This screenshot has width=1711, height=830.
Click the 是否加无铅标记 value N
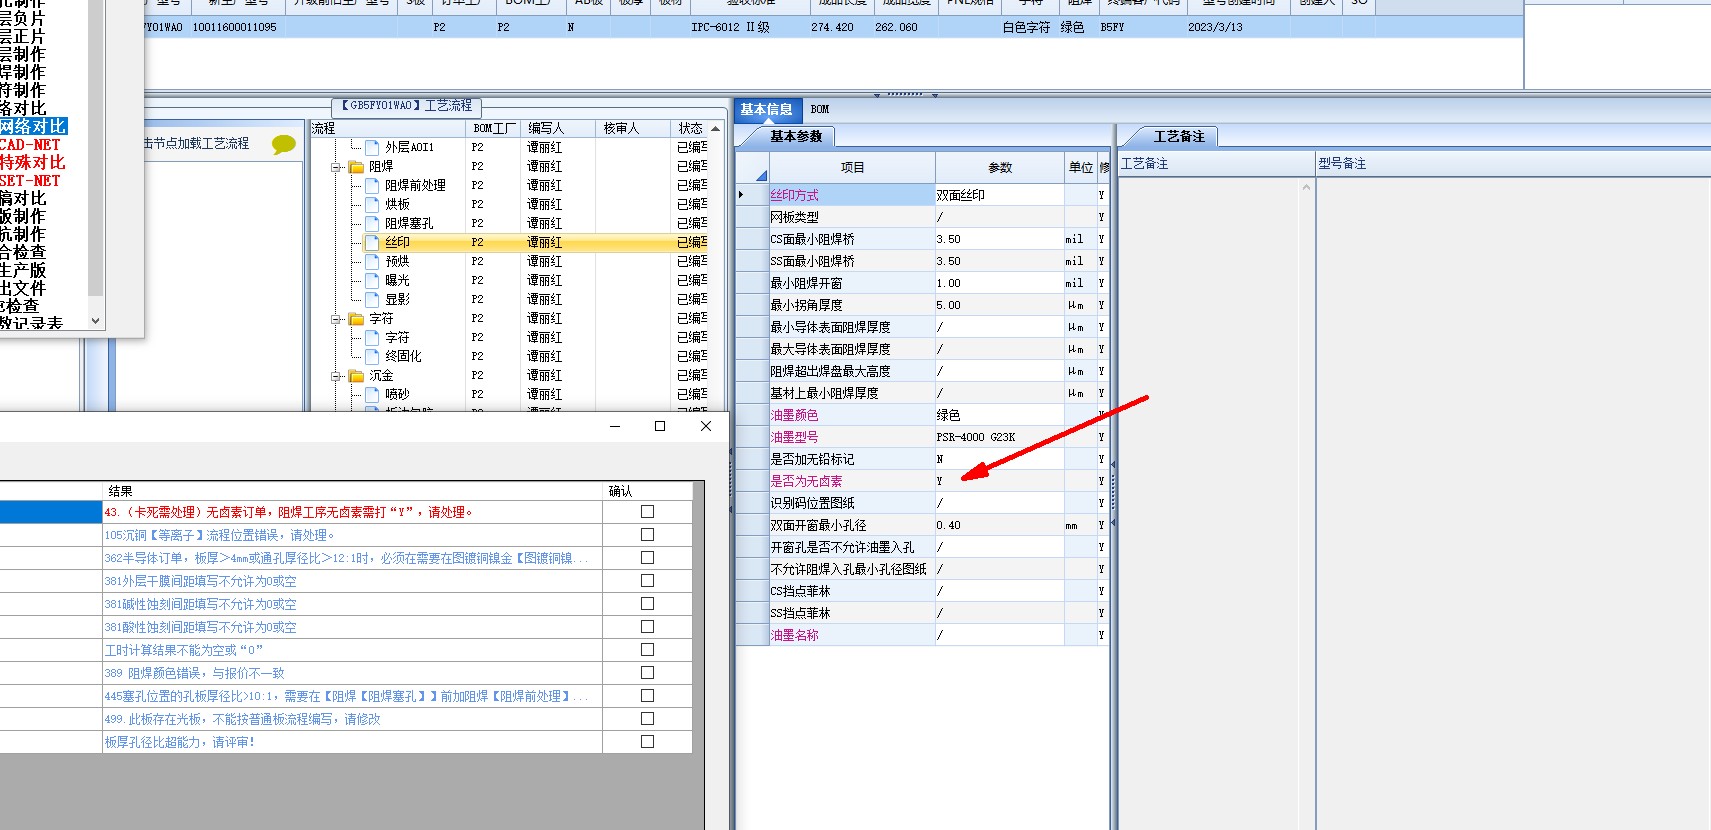pos(999,459)
